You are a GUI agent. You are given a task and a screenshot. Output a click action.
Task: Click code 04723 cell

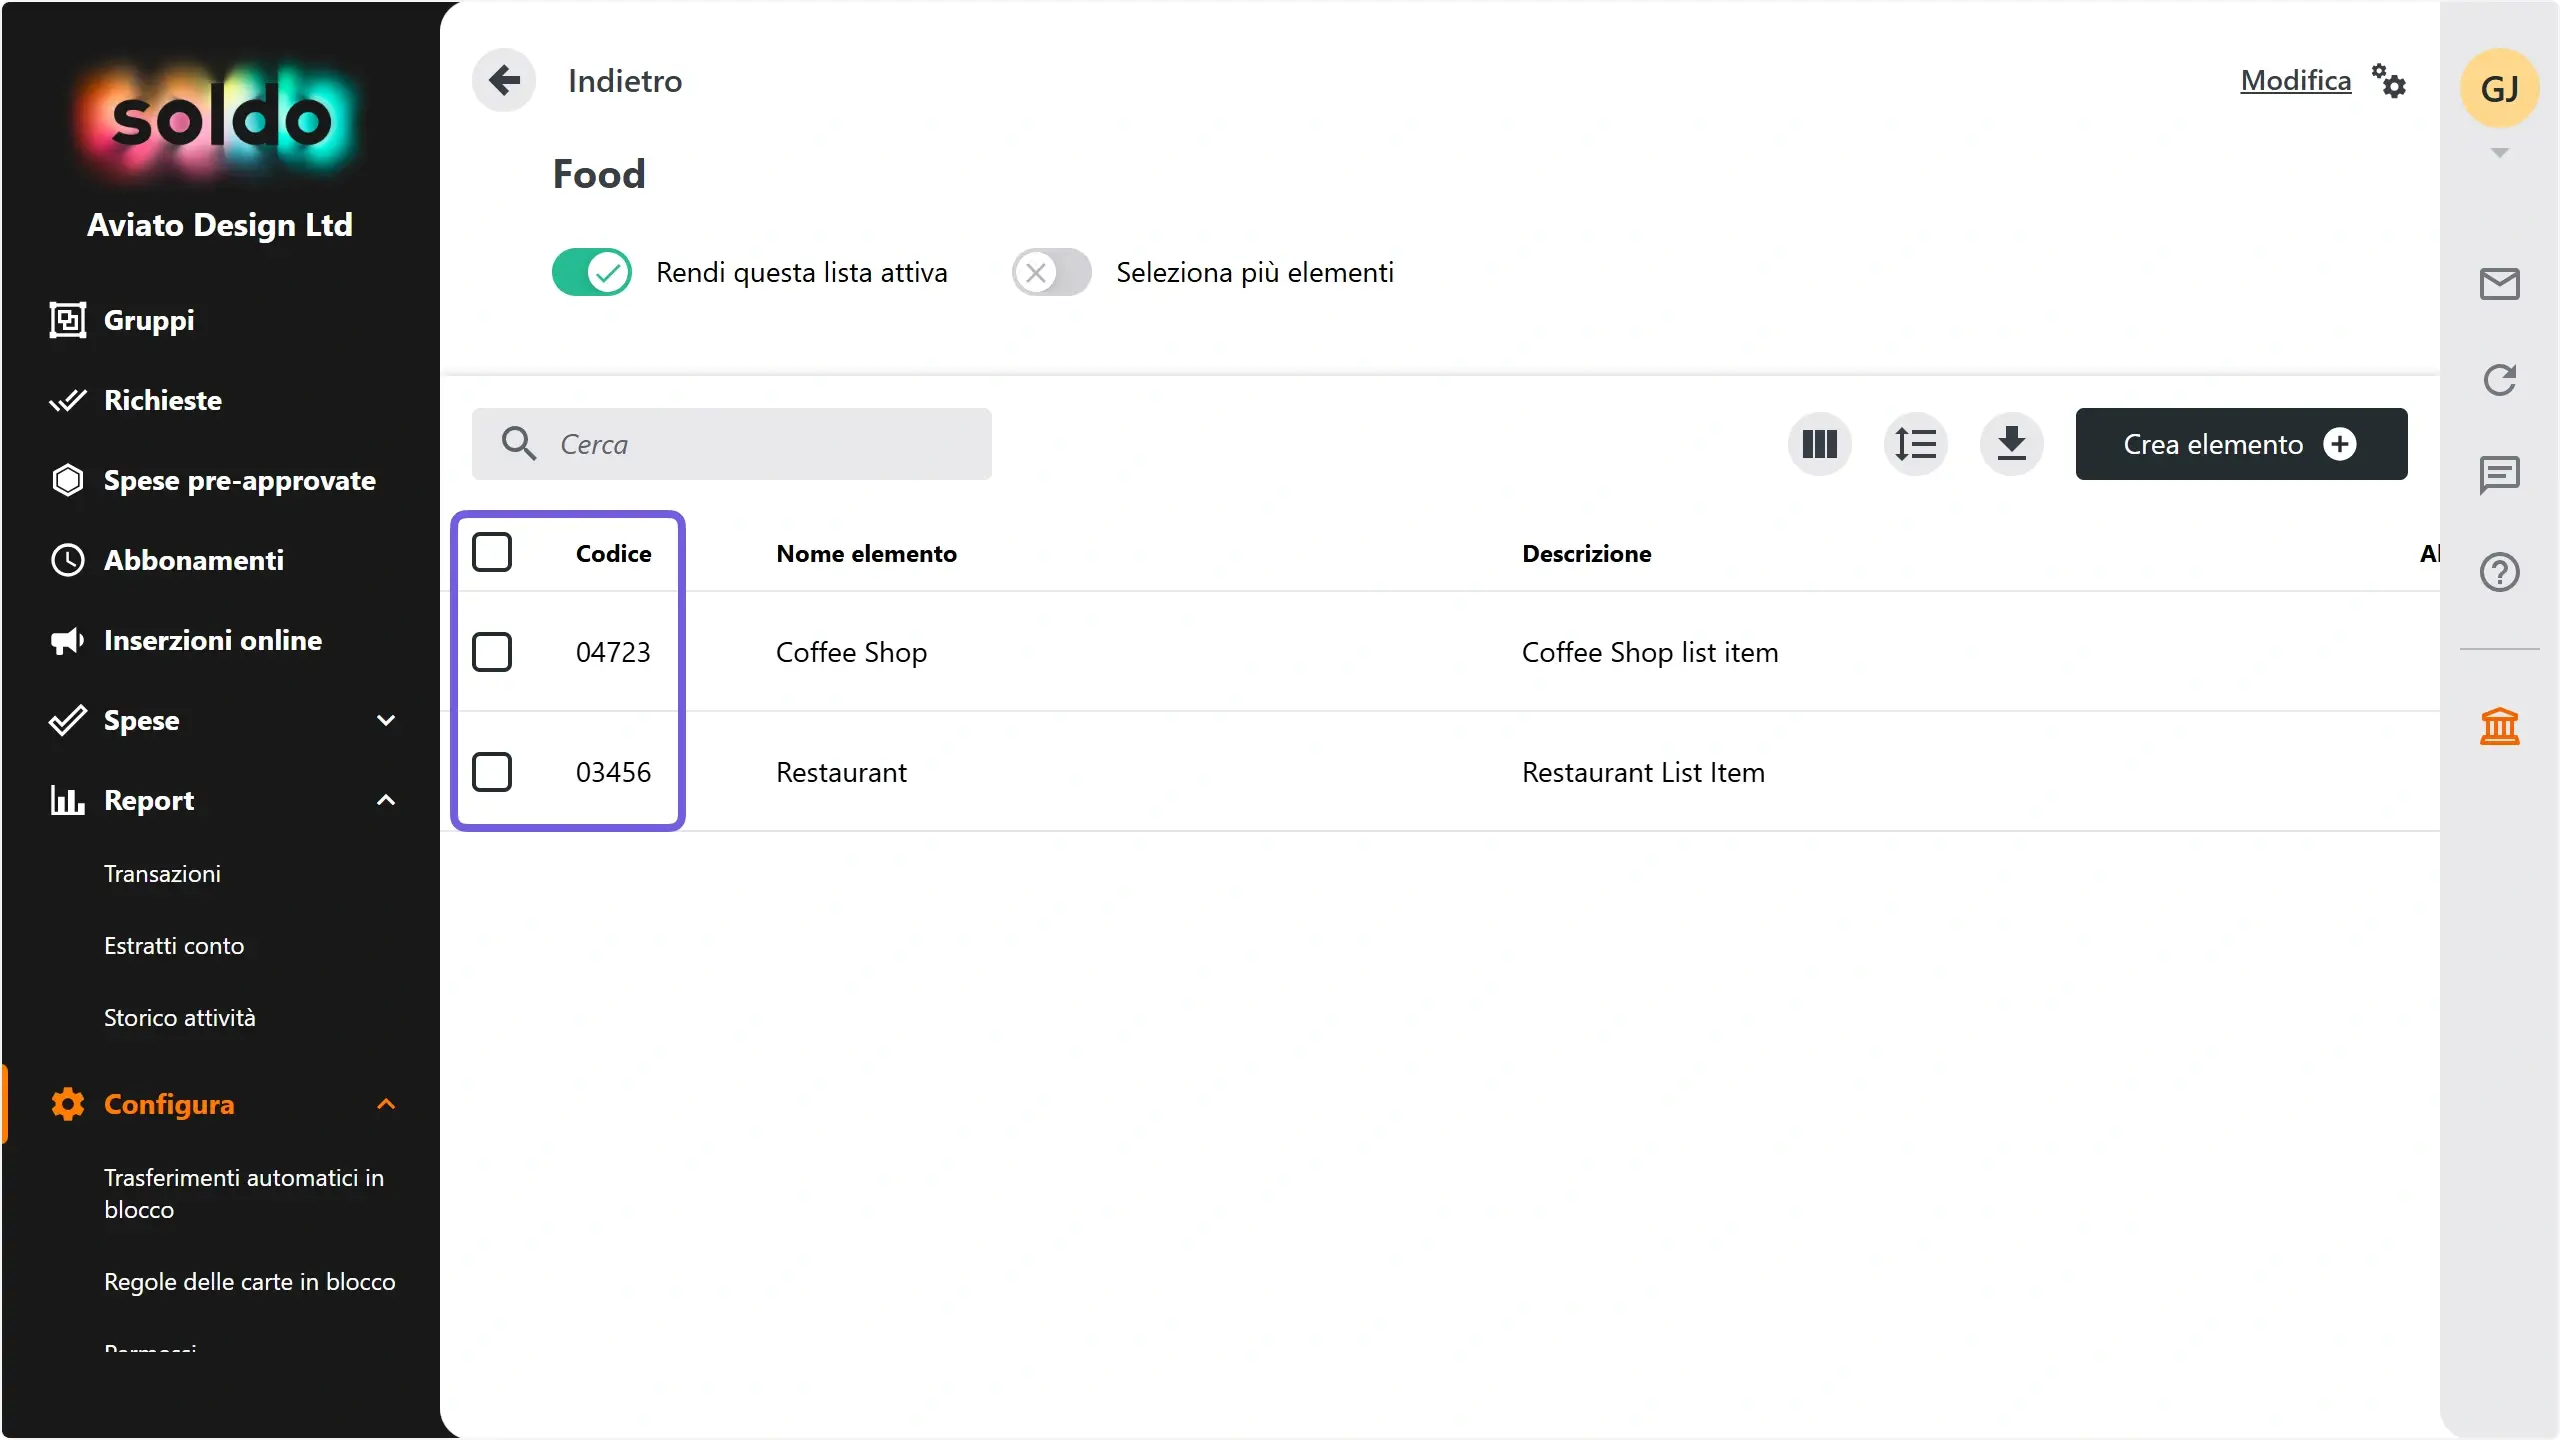tap(613, 652)
